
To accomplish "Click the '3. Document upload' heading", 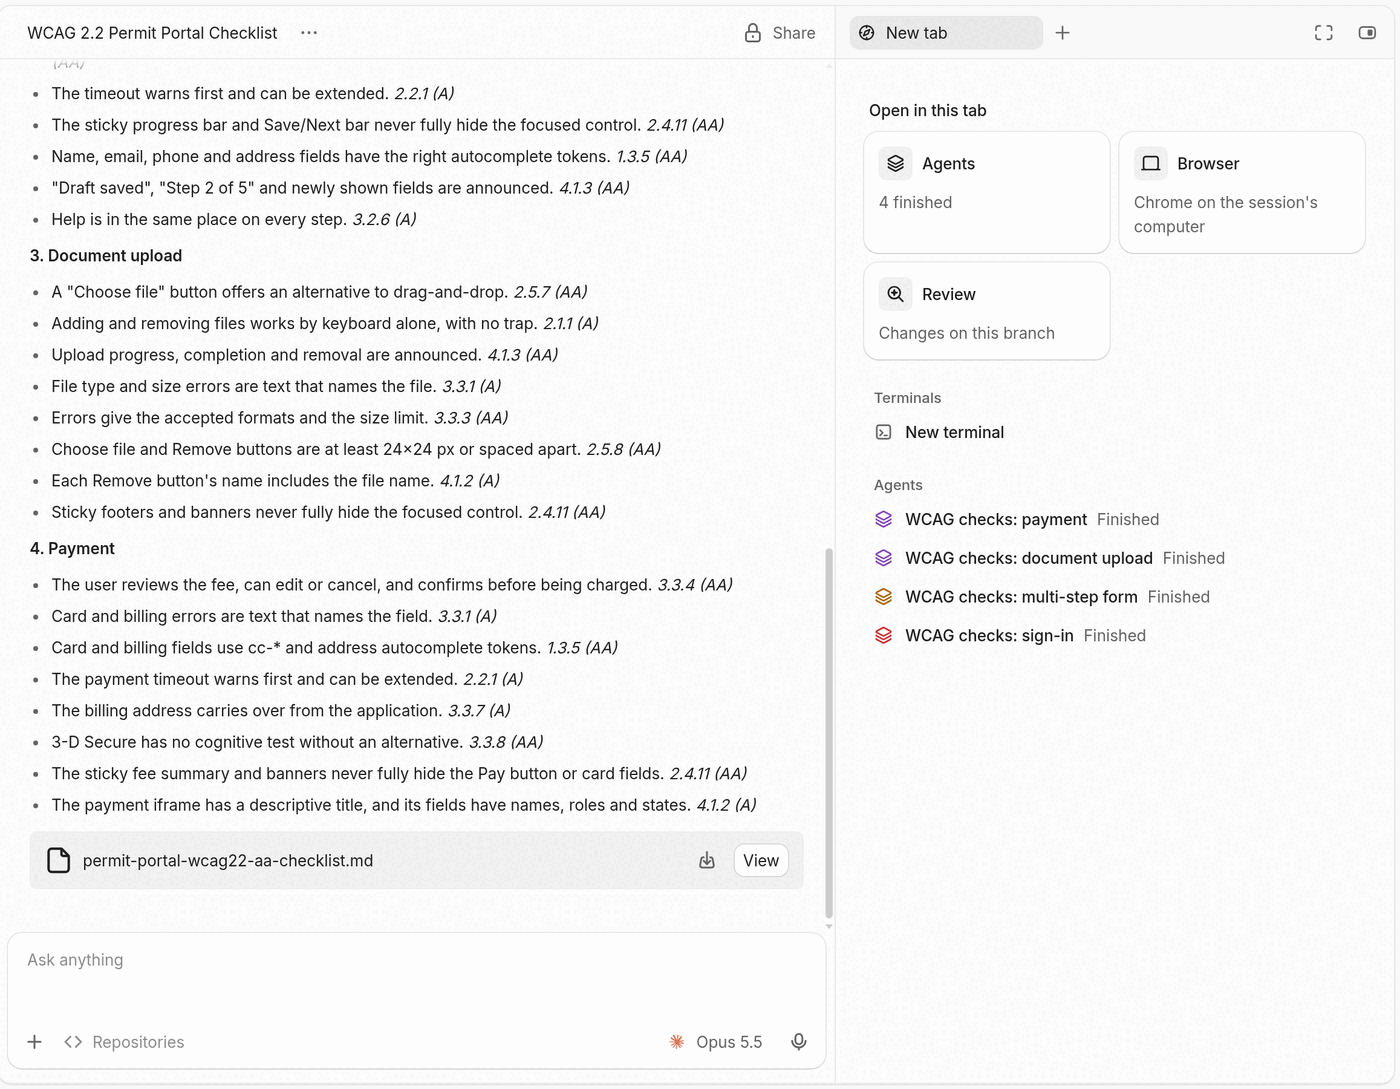I will [106, 256].
